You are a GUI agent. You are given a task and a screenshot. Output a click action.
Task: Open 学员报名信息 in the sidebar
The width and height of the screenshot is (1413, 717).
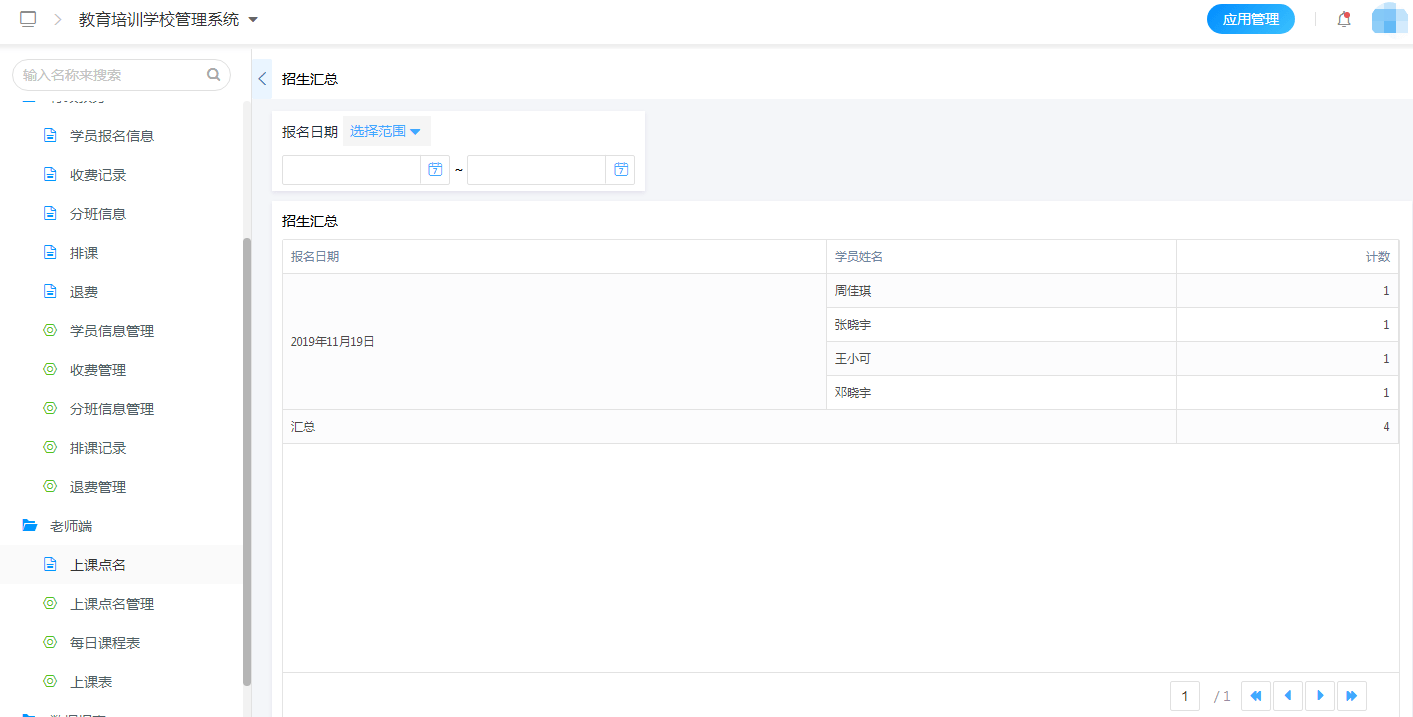(112, 136)
